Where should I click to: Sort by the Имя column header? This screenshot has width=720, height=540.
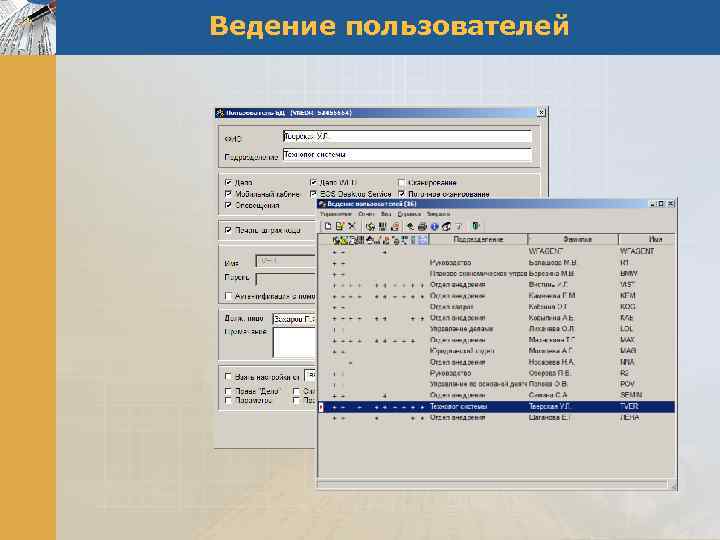pos(647,239)
